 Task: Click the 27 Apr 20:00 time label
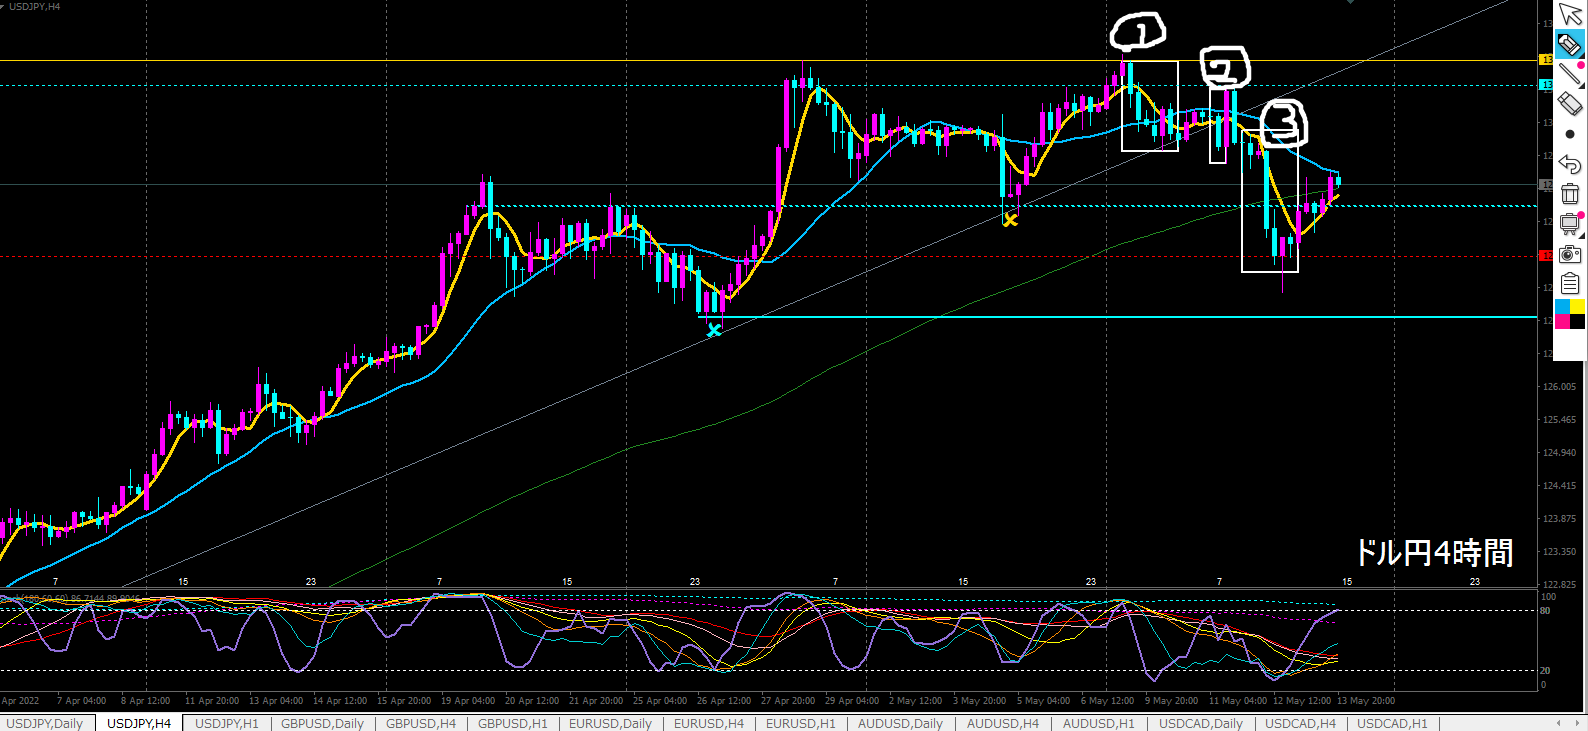click(x=788, y=701)
